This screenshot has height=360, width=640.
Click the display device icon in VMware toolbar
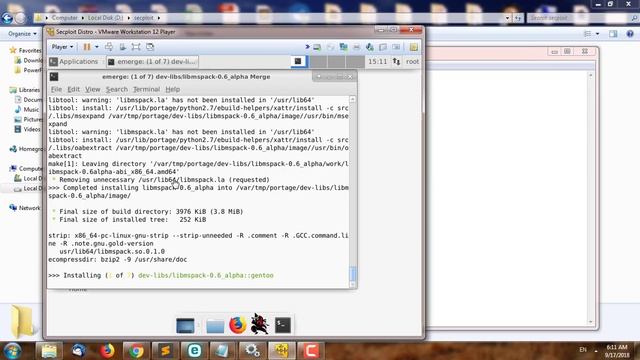(396, 47)
